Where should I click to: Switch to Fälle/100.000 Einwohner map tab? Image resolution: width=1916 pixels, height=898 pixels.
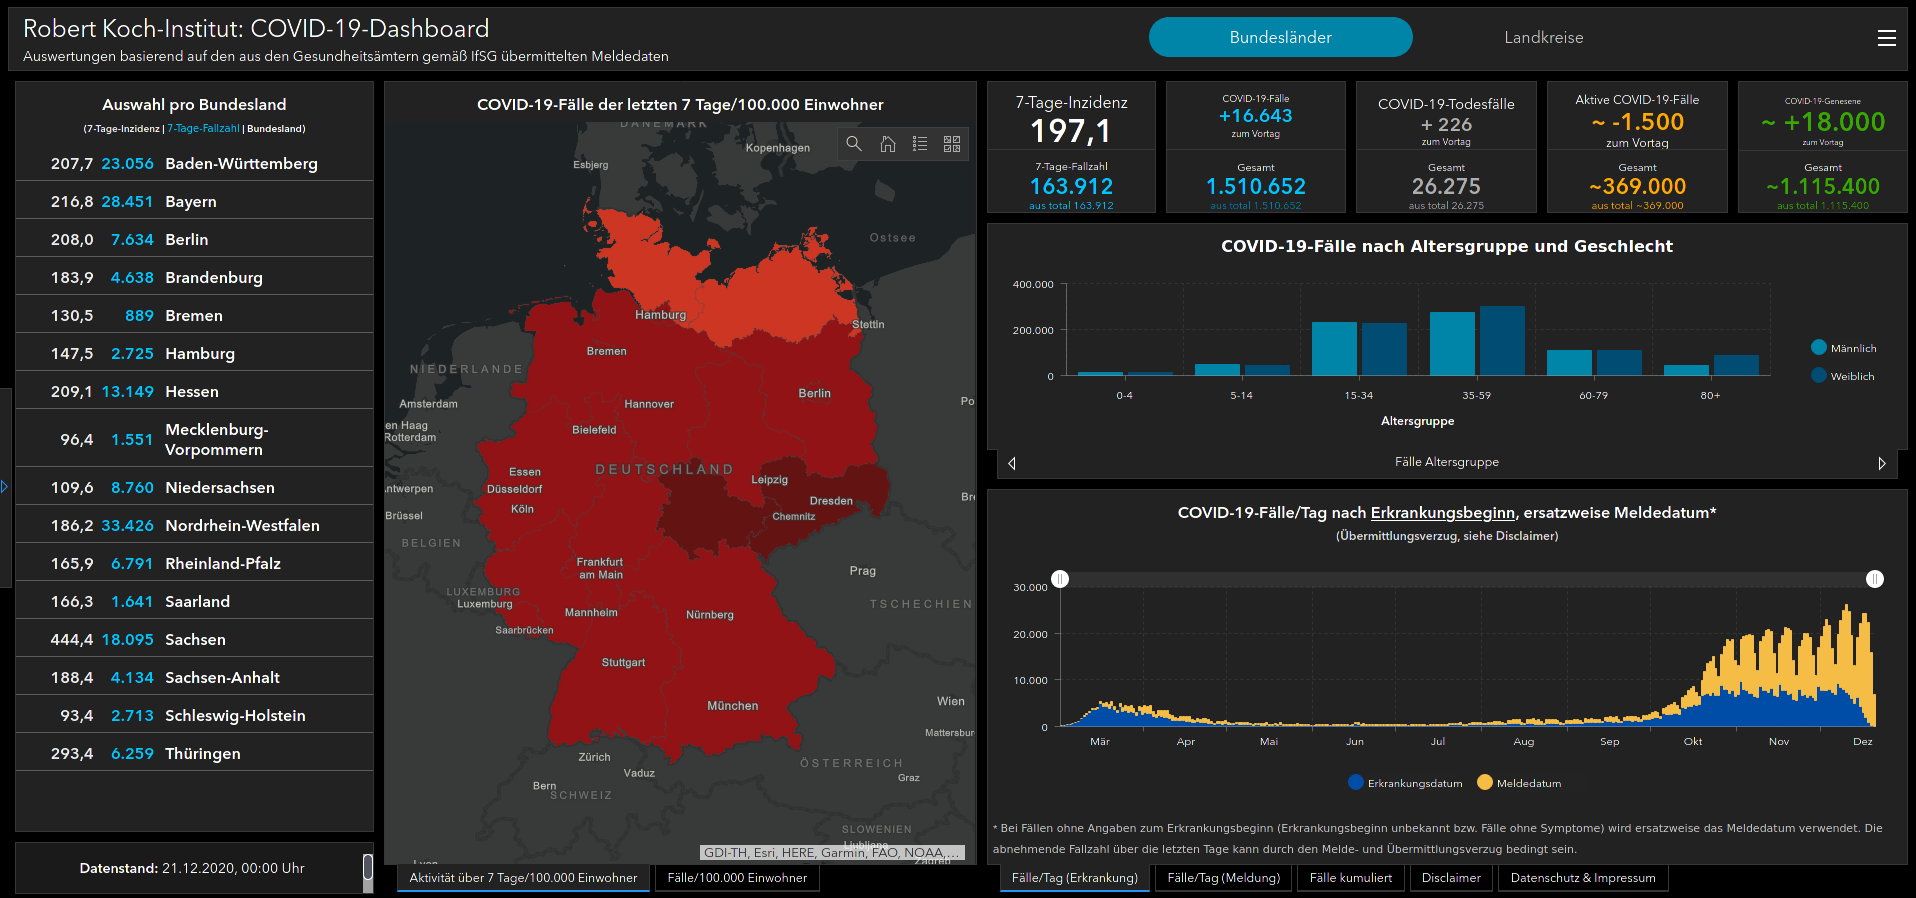[737, 878]
